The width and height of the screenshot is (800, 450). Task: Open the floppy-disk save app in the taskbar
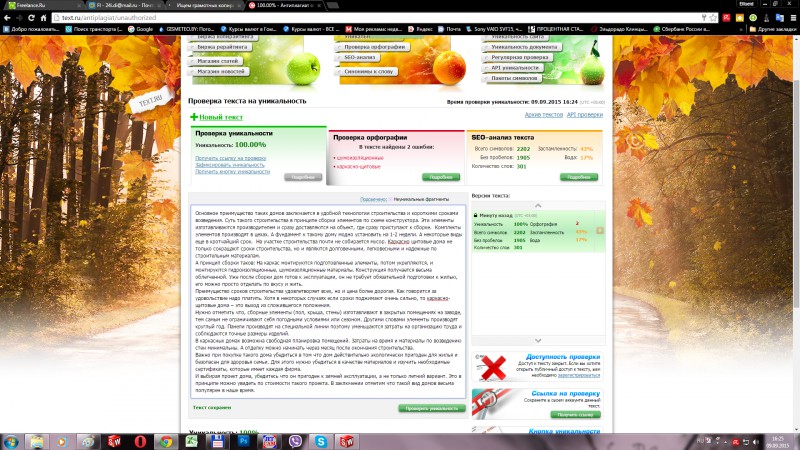click(218, 441)
